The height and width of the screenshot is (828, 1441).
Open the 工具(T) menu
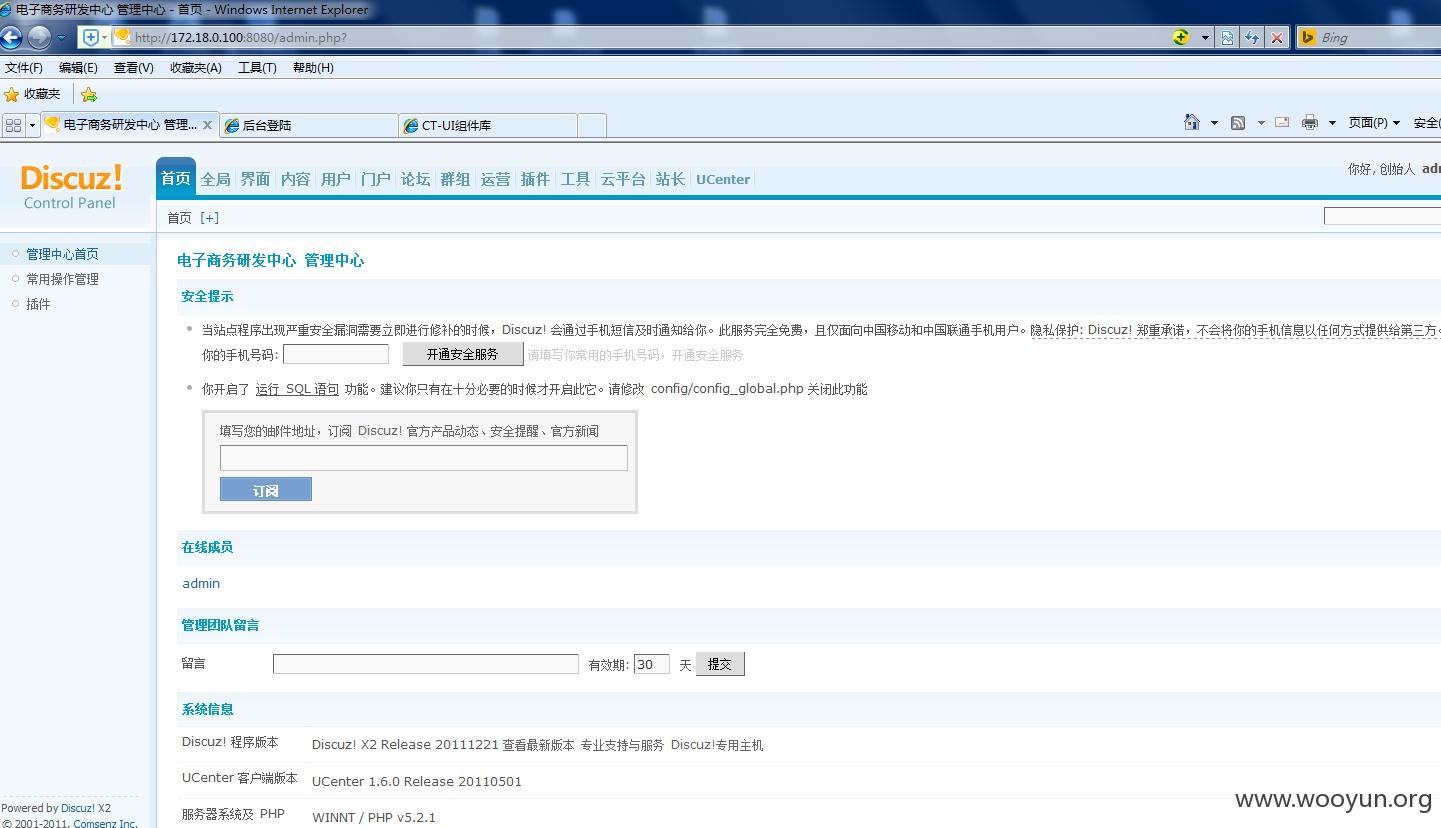[x=257, y=68]
